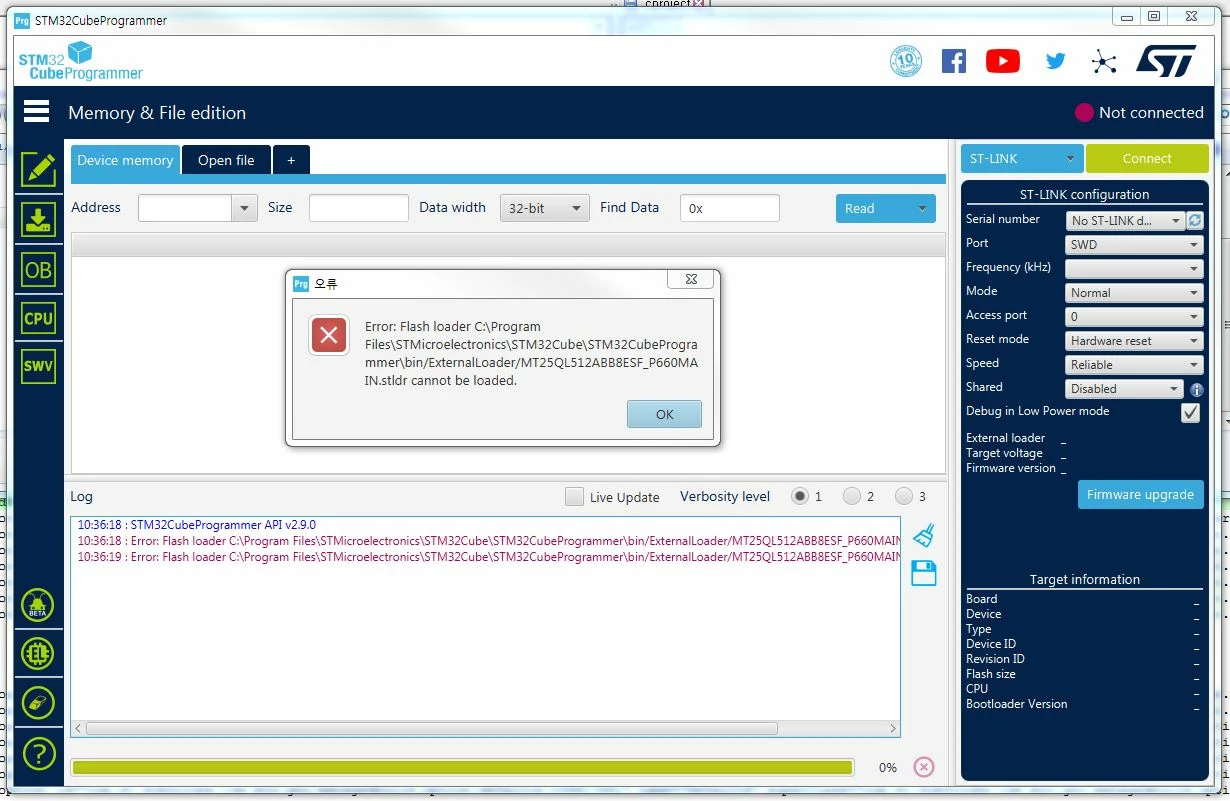Open the Frequency (kHz) dropdown

tap(1134, 268)
